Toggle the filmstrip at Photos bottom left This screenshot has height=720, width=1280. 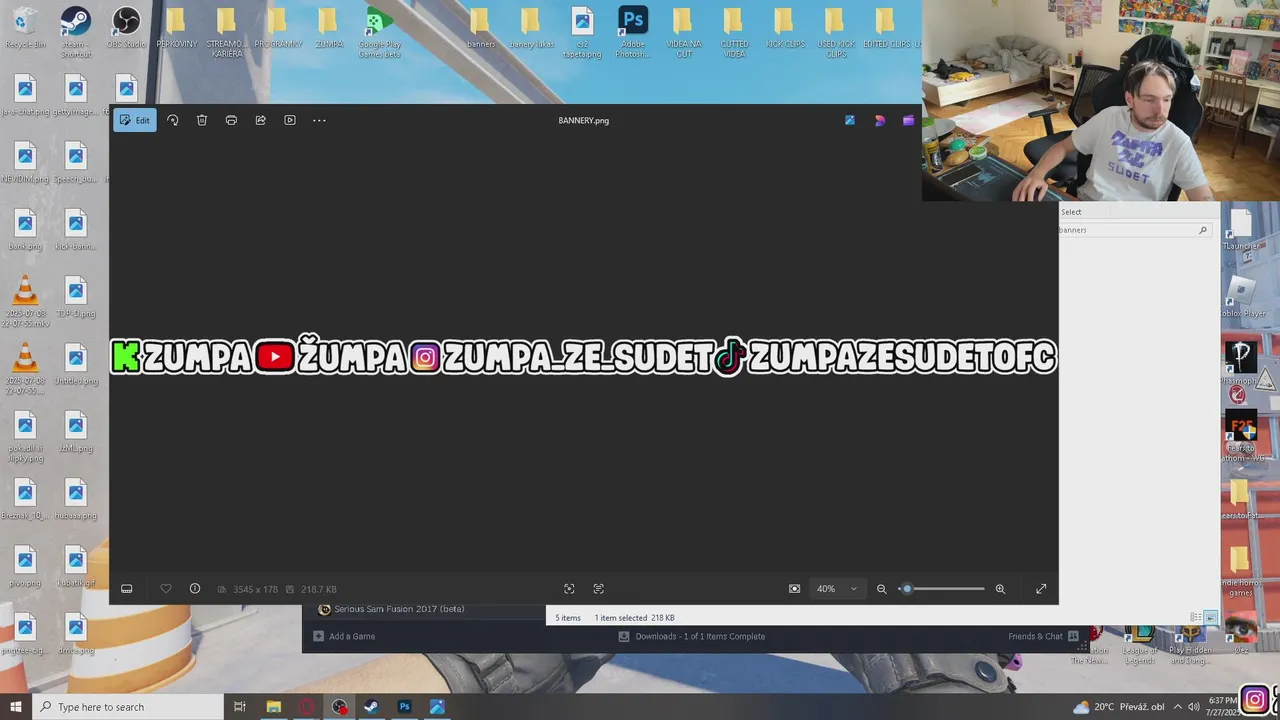pos(127,589)
